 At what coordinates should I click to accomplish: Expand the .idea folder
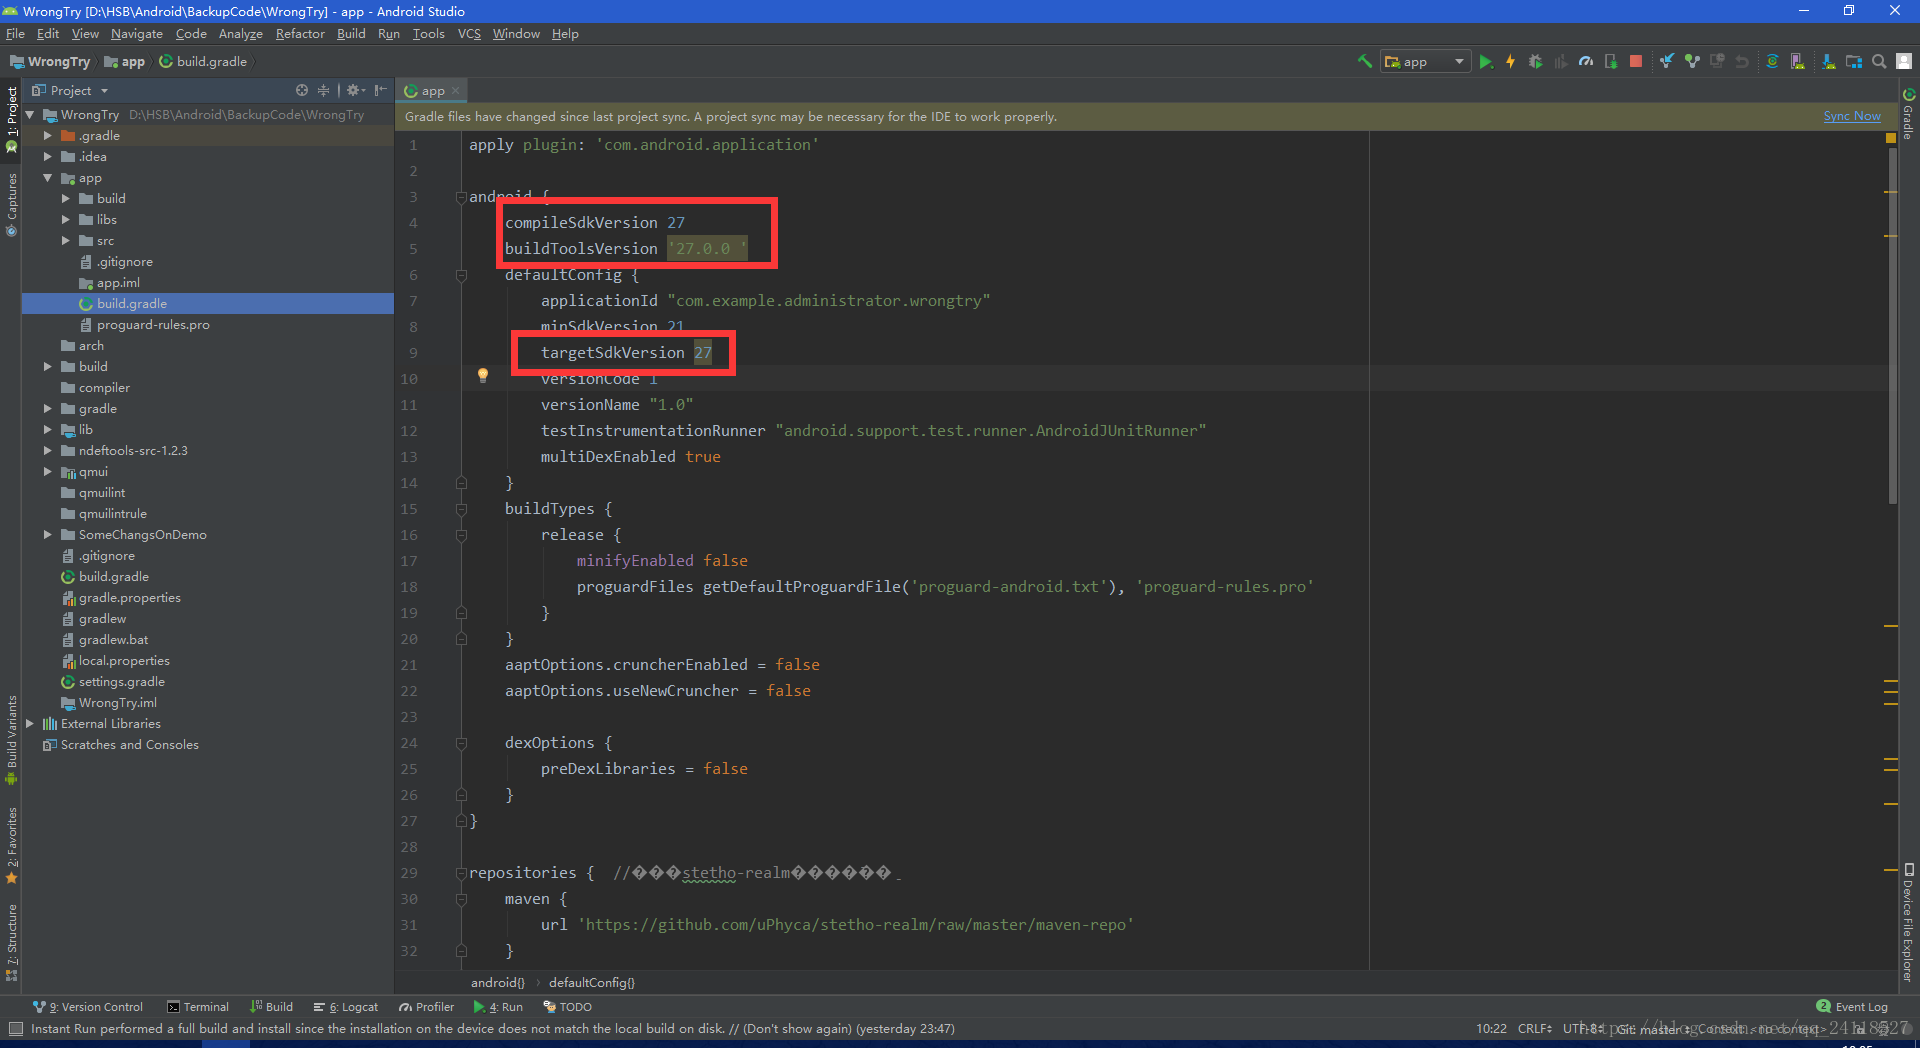point(47,156)
